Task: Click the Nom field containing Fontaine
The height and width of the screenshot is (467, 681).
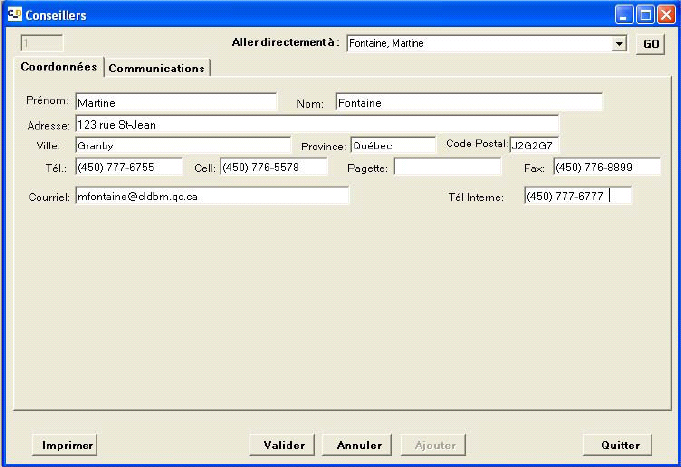Action: [x=468, y=102]
